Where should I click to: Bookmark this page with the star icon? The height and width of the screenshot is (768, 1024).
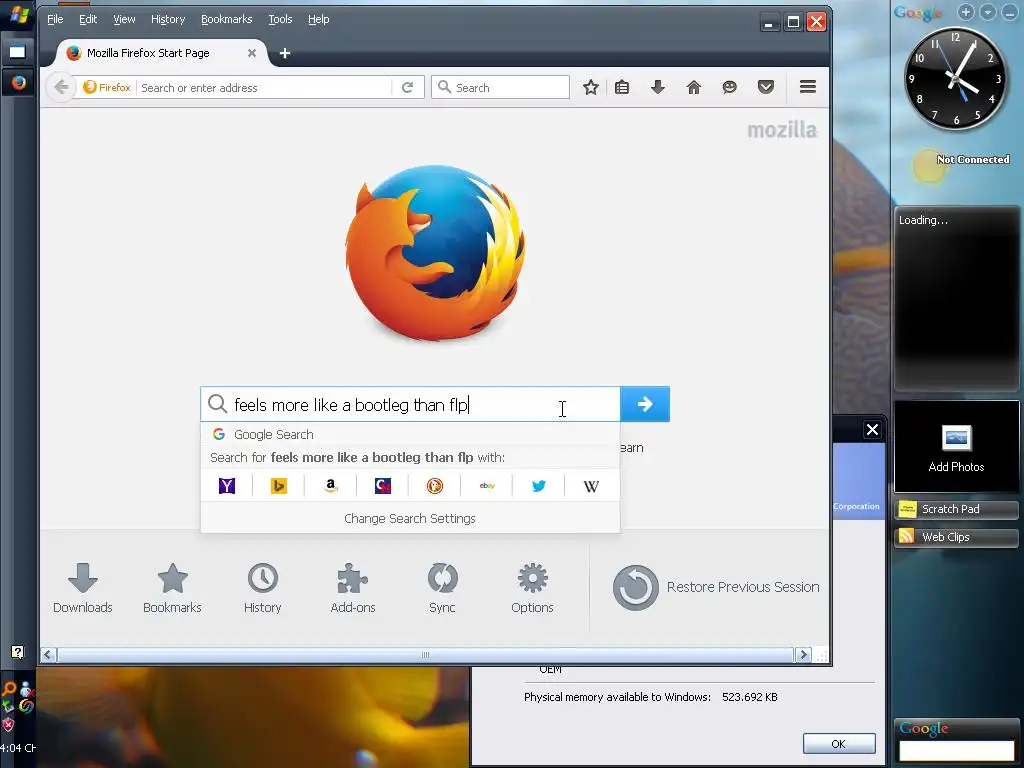590,87
